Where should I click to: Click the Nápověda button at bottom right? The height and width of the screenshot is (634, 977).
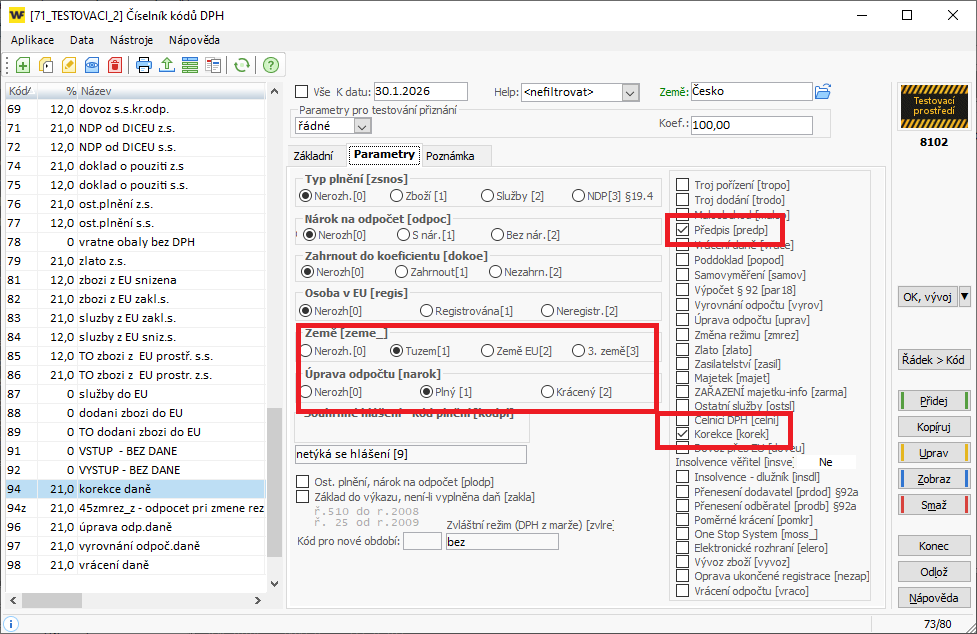coord(934,598)
